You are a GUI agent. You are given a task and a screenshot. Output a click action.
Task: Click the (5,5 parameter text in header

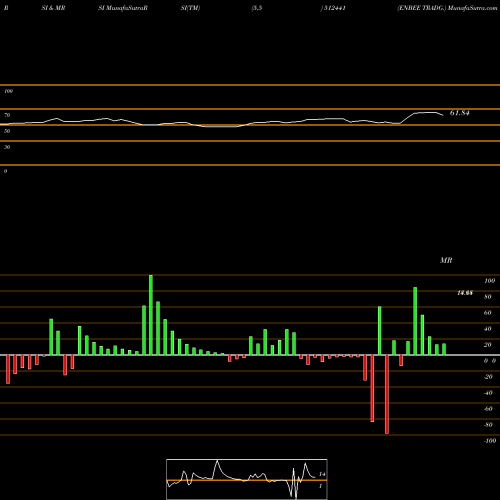point(257,8)
